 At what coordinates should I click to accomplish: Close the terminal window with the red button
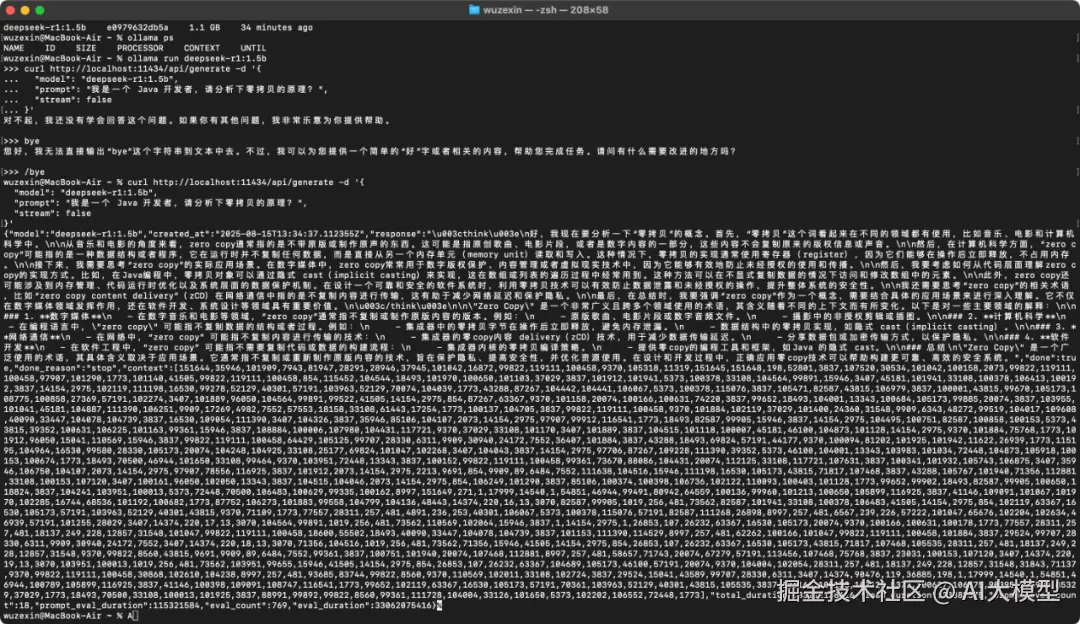(x=10, y=10)
